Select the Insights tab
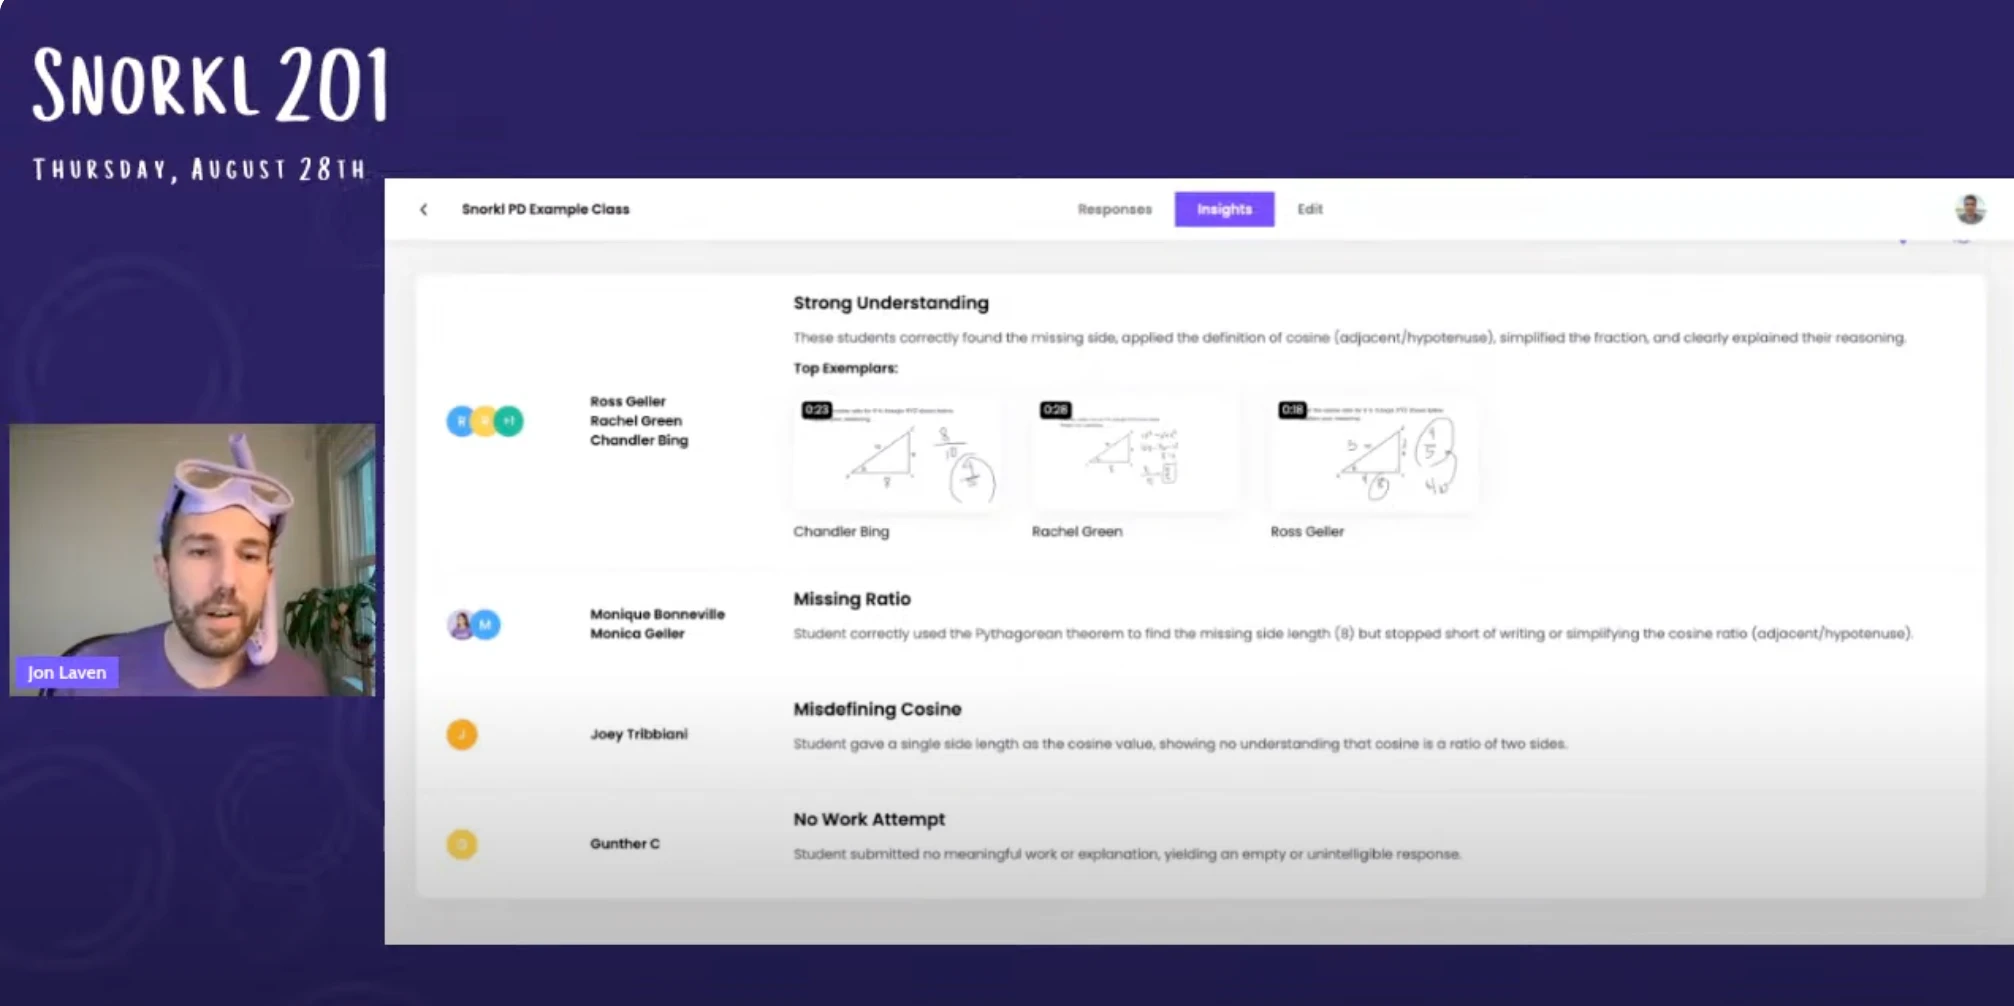The width and height of the screenshot is (2014, 1006). [1224, 209]
